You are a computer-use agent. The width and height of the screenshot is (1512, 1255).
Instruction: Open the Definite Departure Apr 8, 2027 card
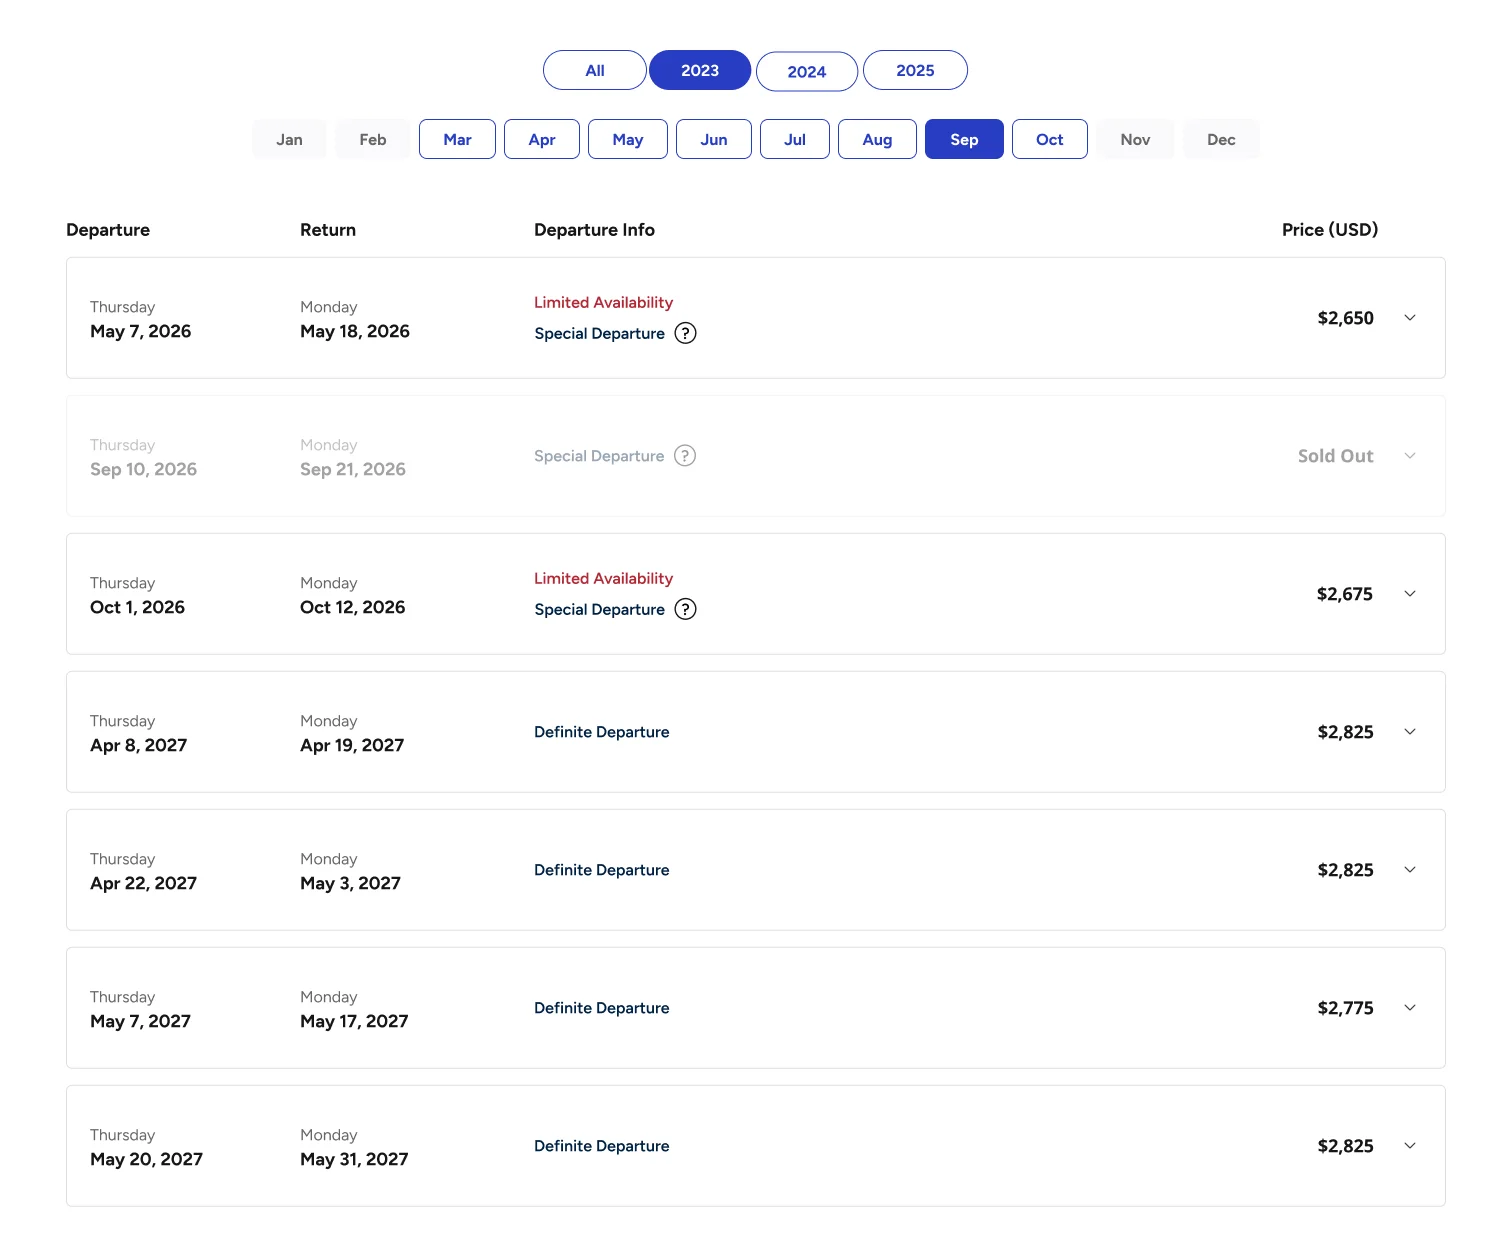(756, 732)
